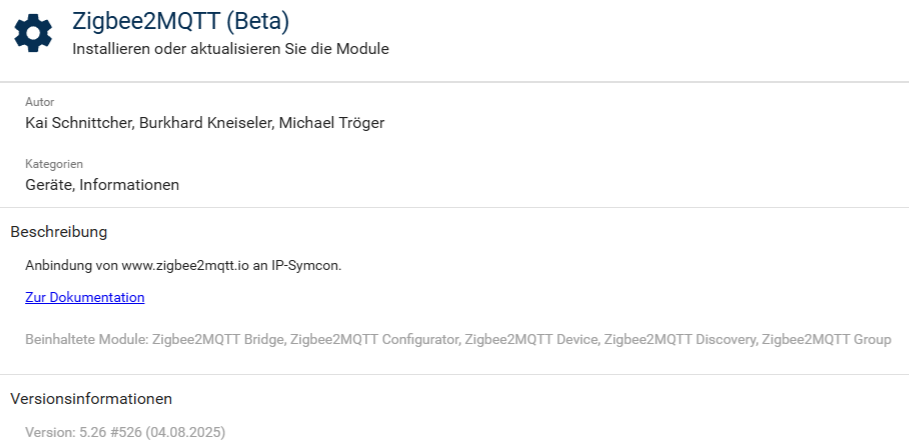Click author name Kai Schnittcher

[x=78, y=123]
